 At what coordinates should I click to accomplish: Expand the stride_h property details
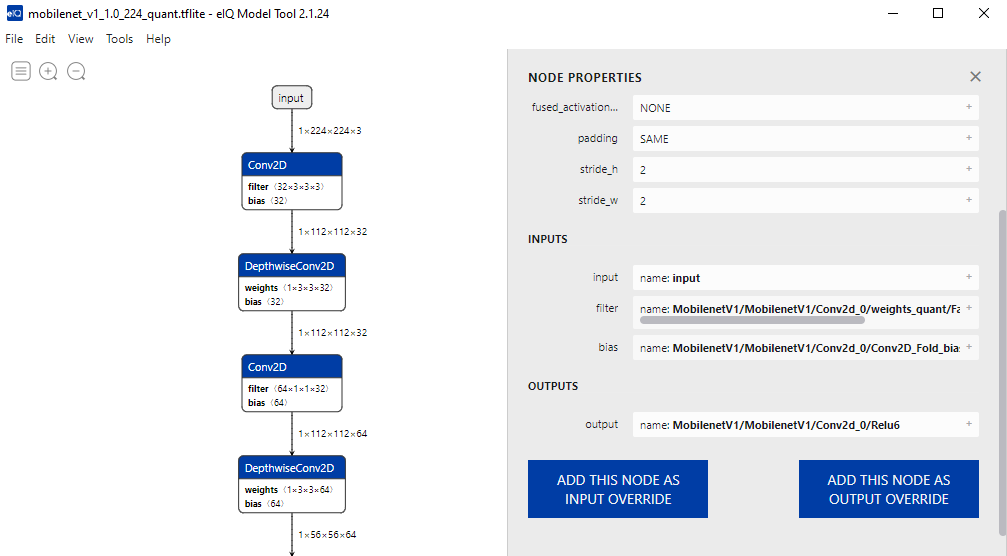[x=968, y=169]
